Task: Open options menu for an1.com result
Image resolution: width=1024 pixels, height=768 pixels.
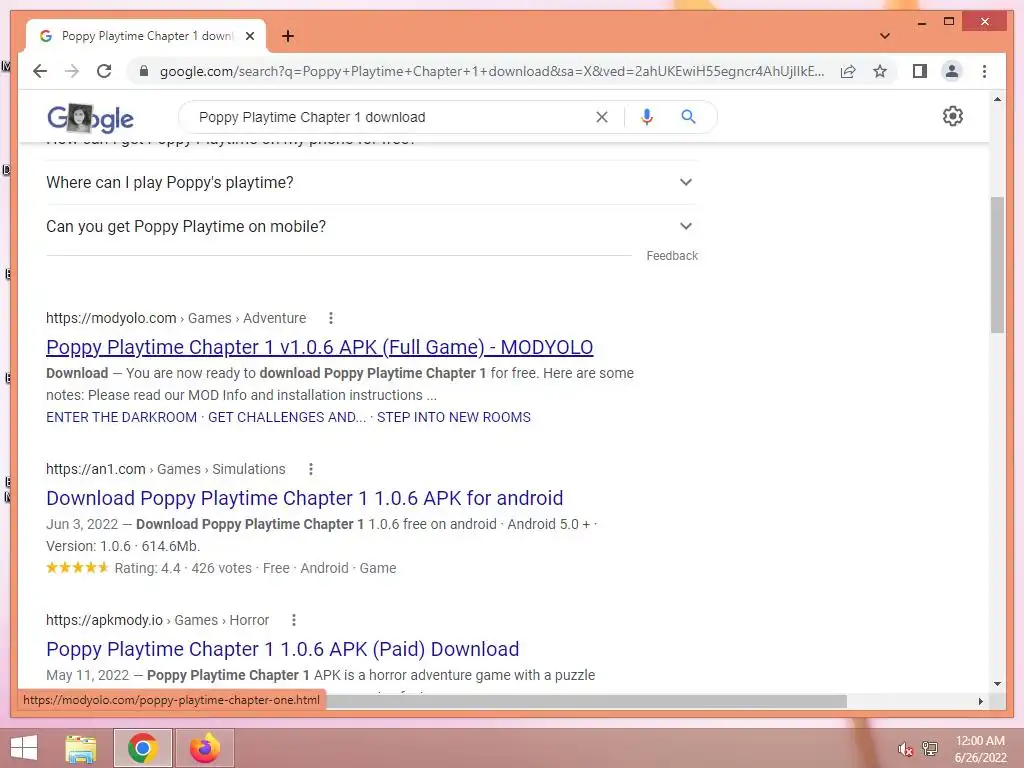Action: pyautogui.click(x=310, y=469)
